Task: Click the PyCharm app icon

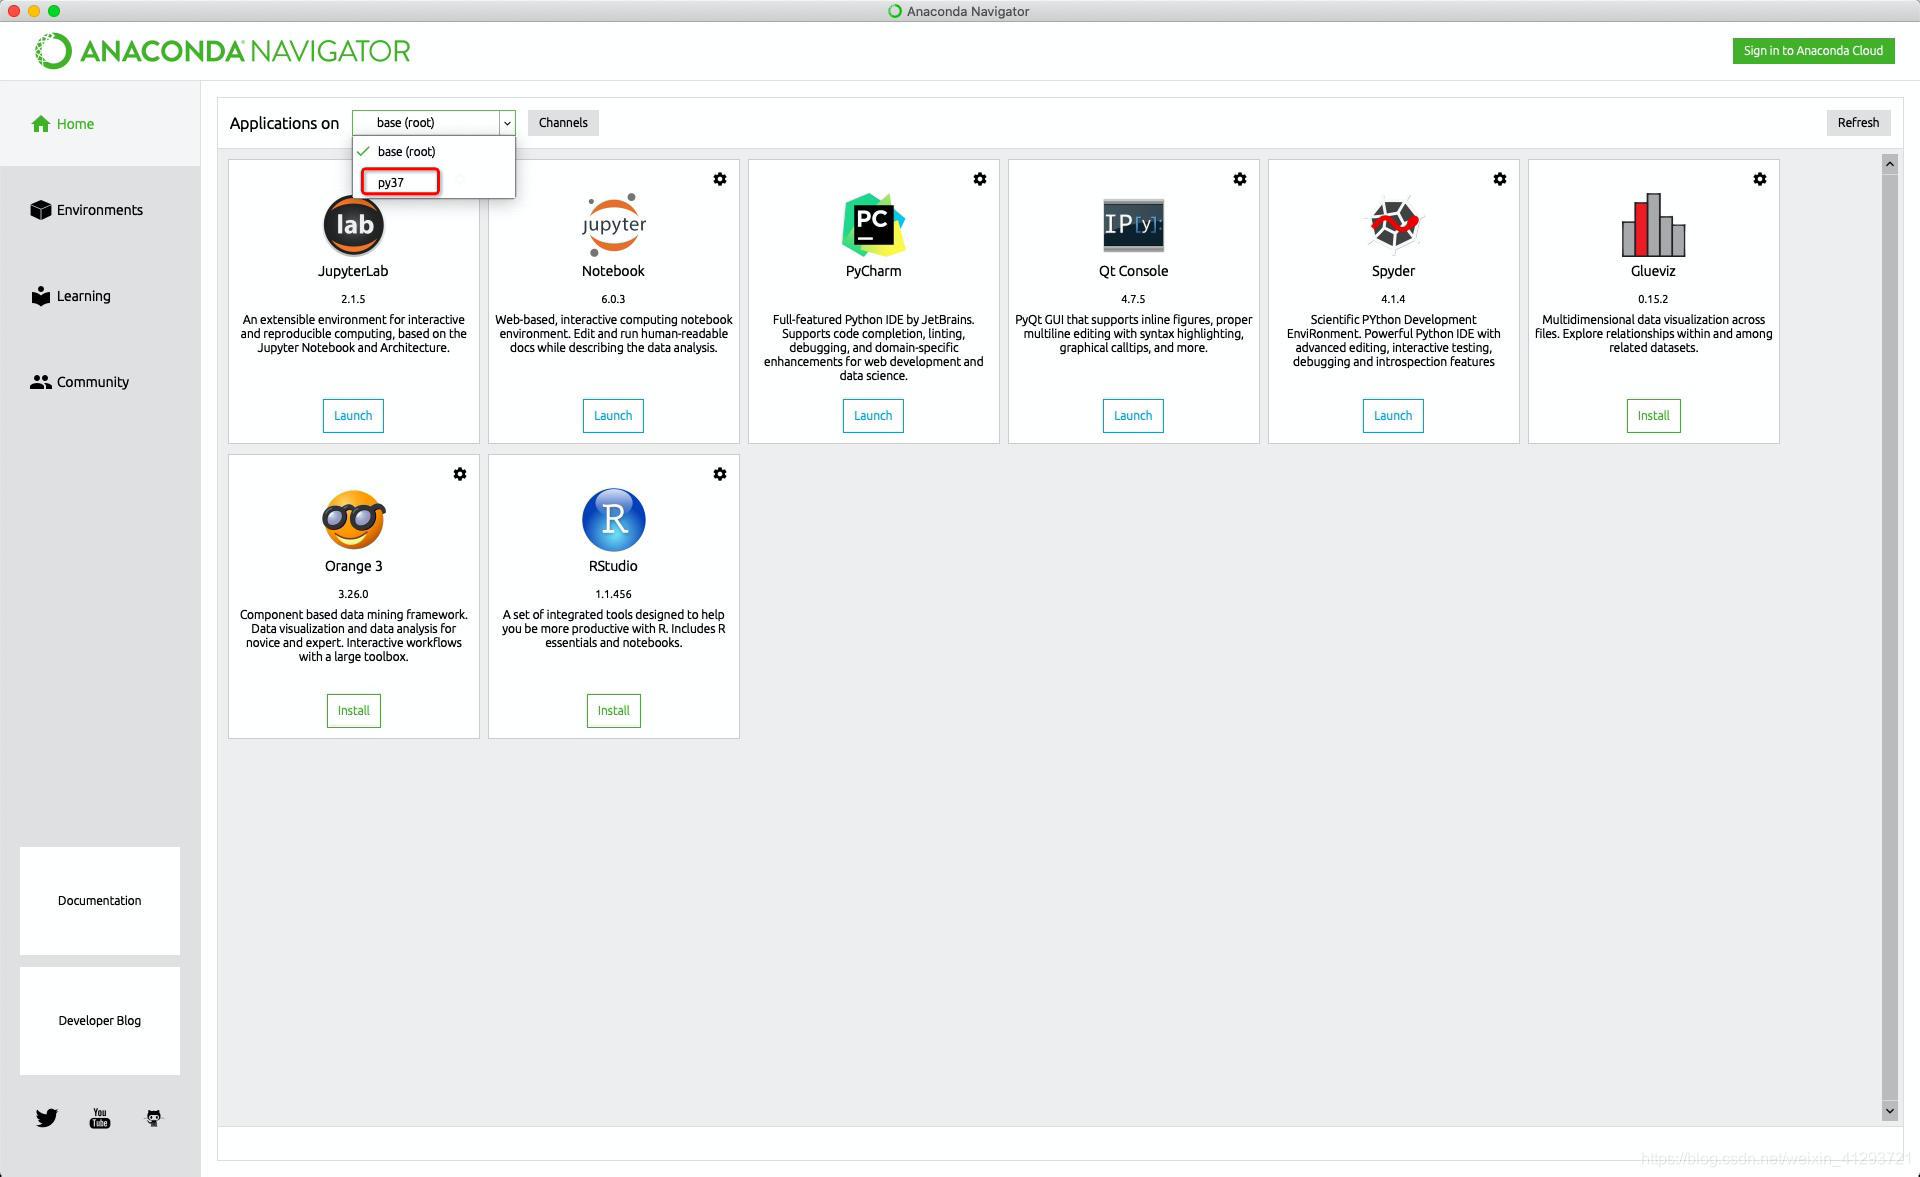Action: (x=873, y=225)
